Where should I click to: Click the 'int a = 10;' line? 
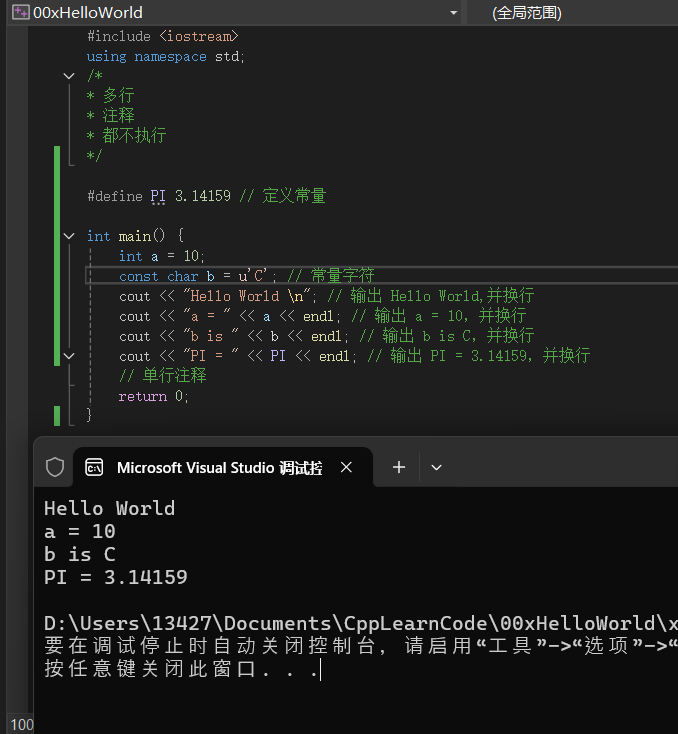(161, 256)
